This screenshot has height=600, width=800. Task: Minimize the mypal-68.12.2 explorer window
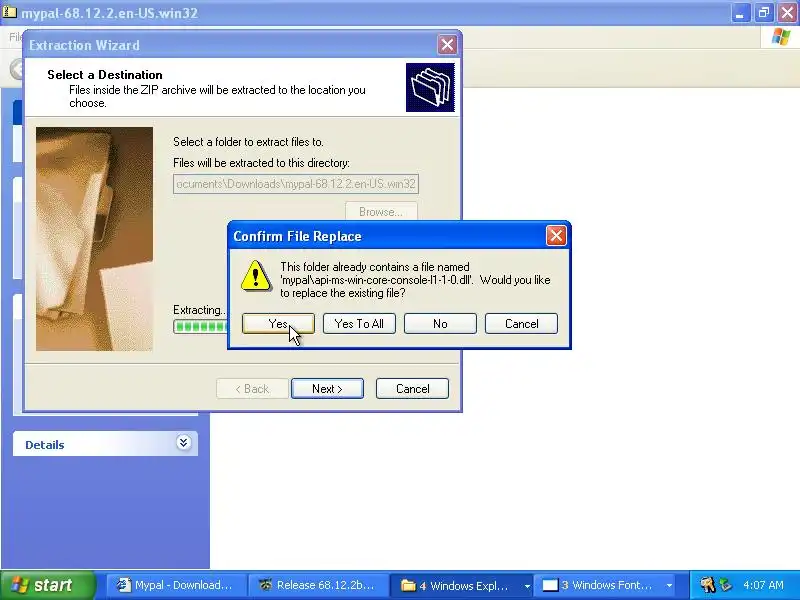click(739, 13)
